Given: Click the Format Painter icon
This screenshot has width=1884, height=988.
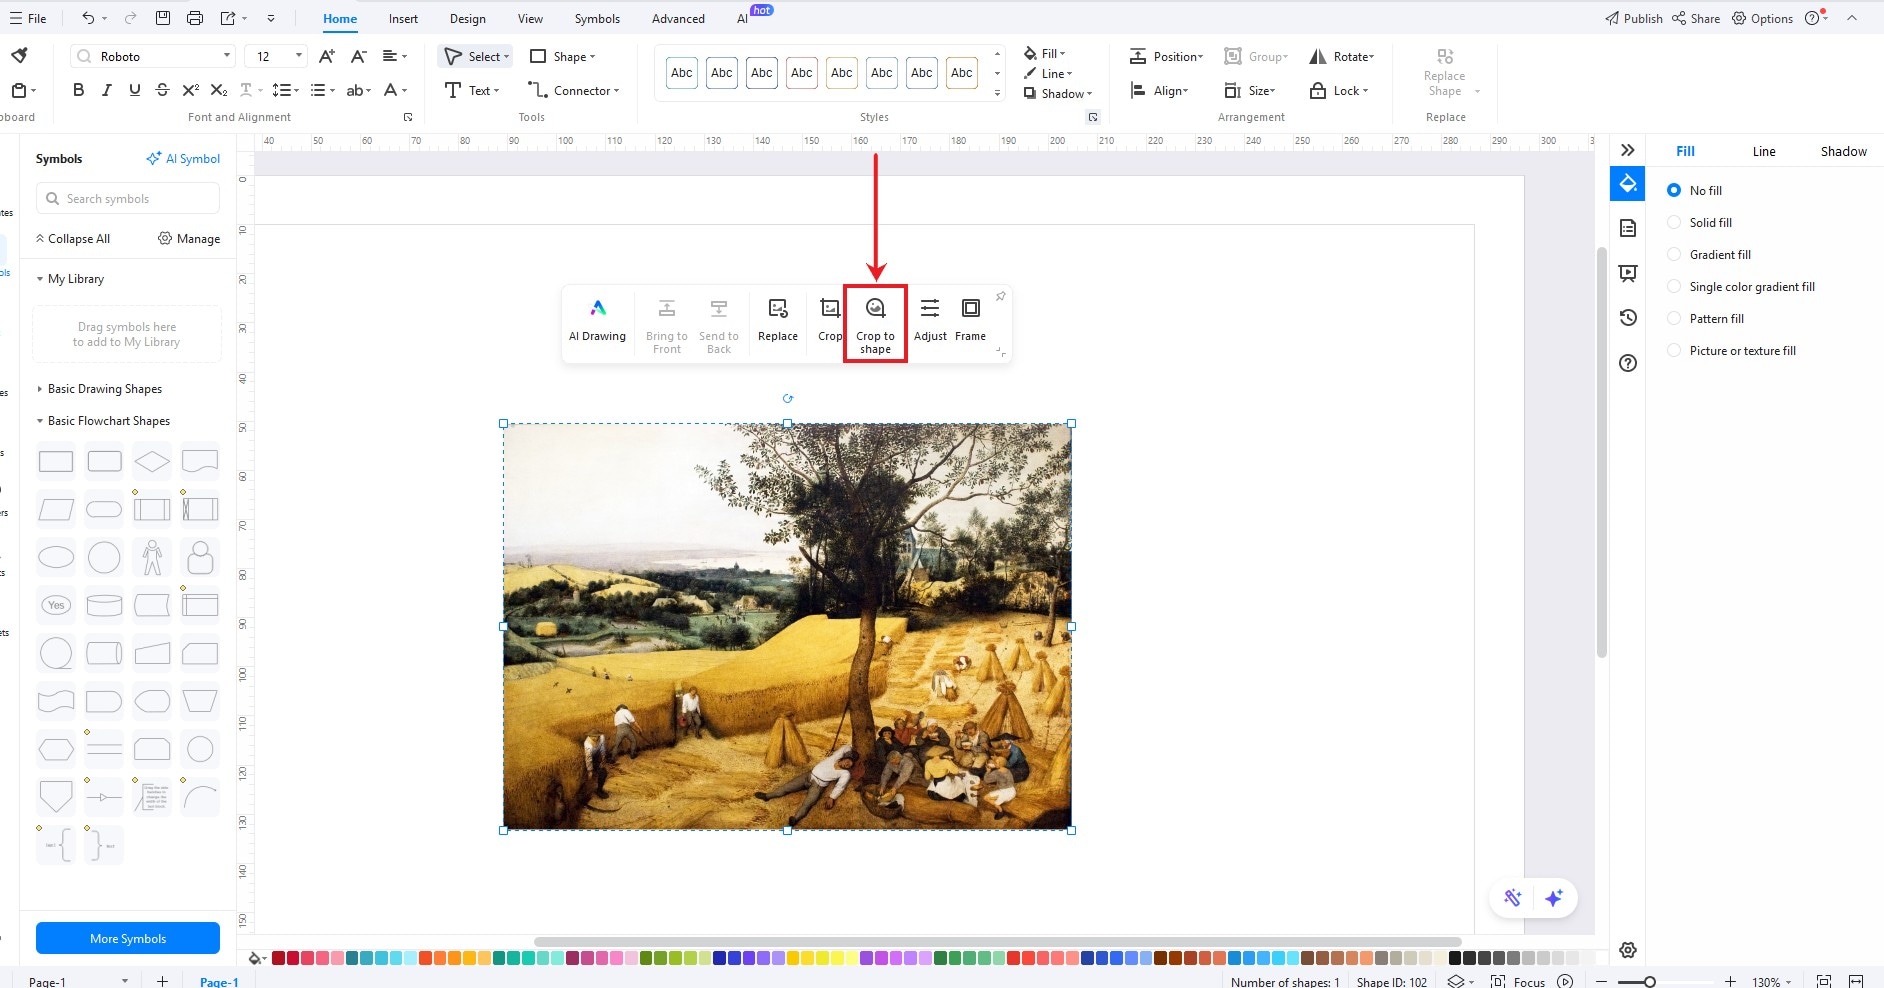Looking at the screenshot, I should click(x=19, y=55).
